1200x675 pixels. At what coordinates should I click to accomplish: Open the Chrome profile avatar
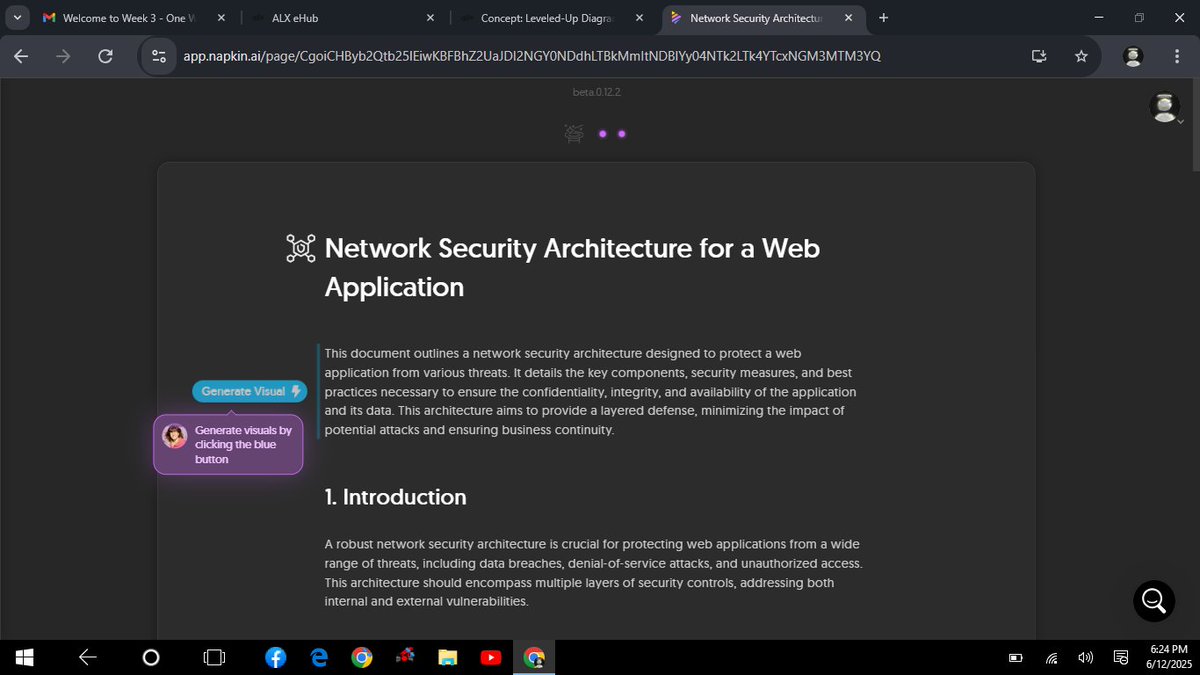1133,57
